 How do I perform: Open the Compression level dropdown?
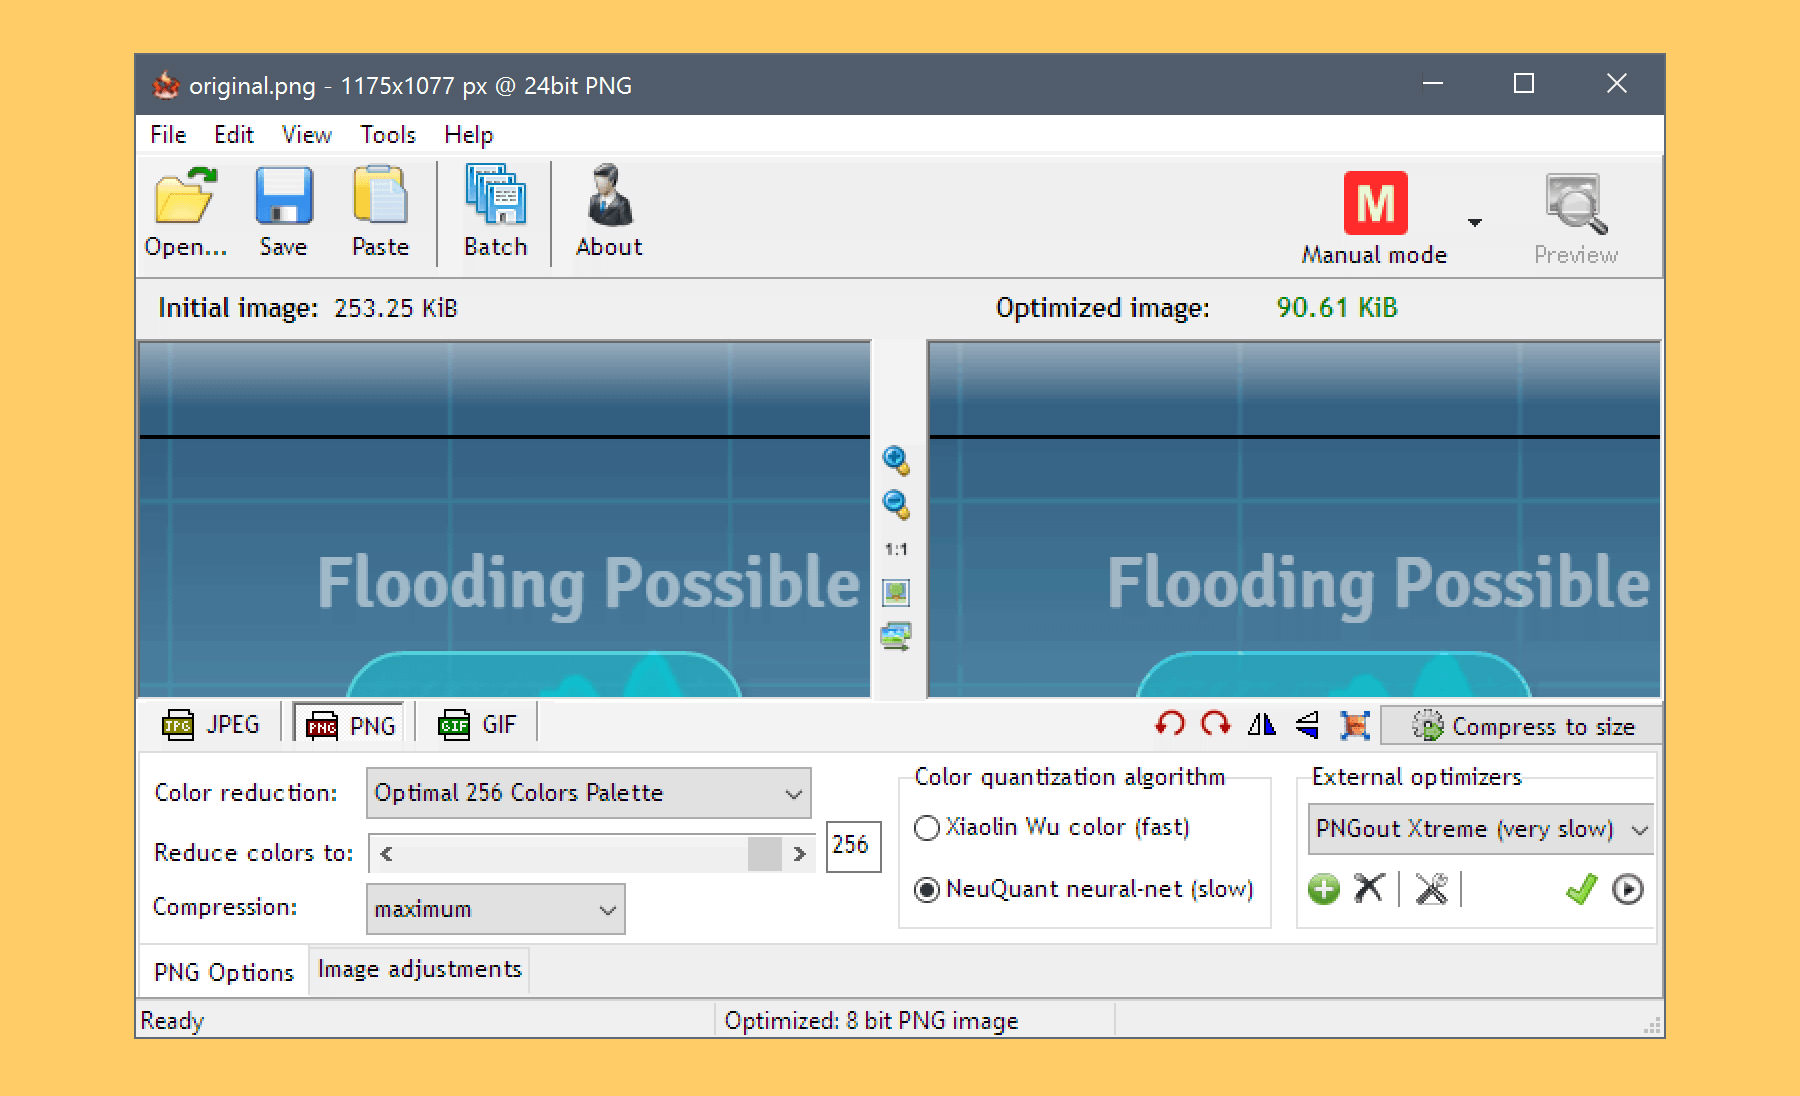tap(607, 910)
